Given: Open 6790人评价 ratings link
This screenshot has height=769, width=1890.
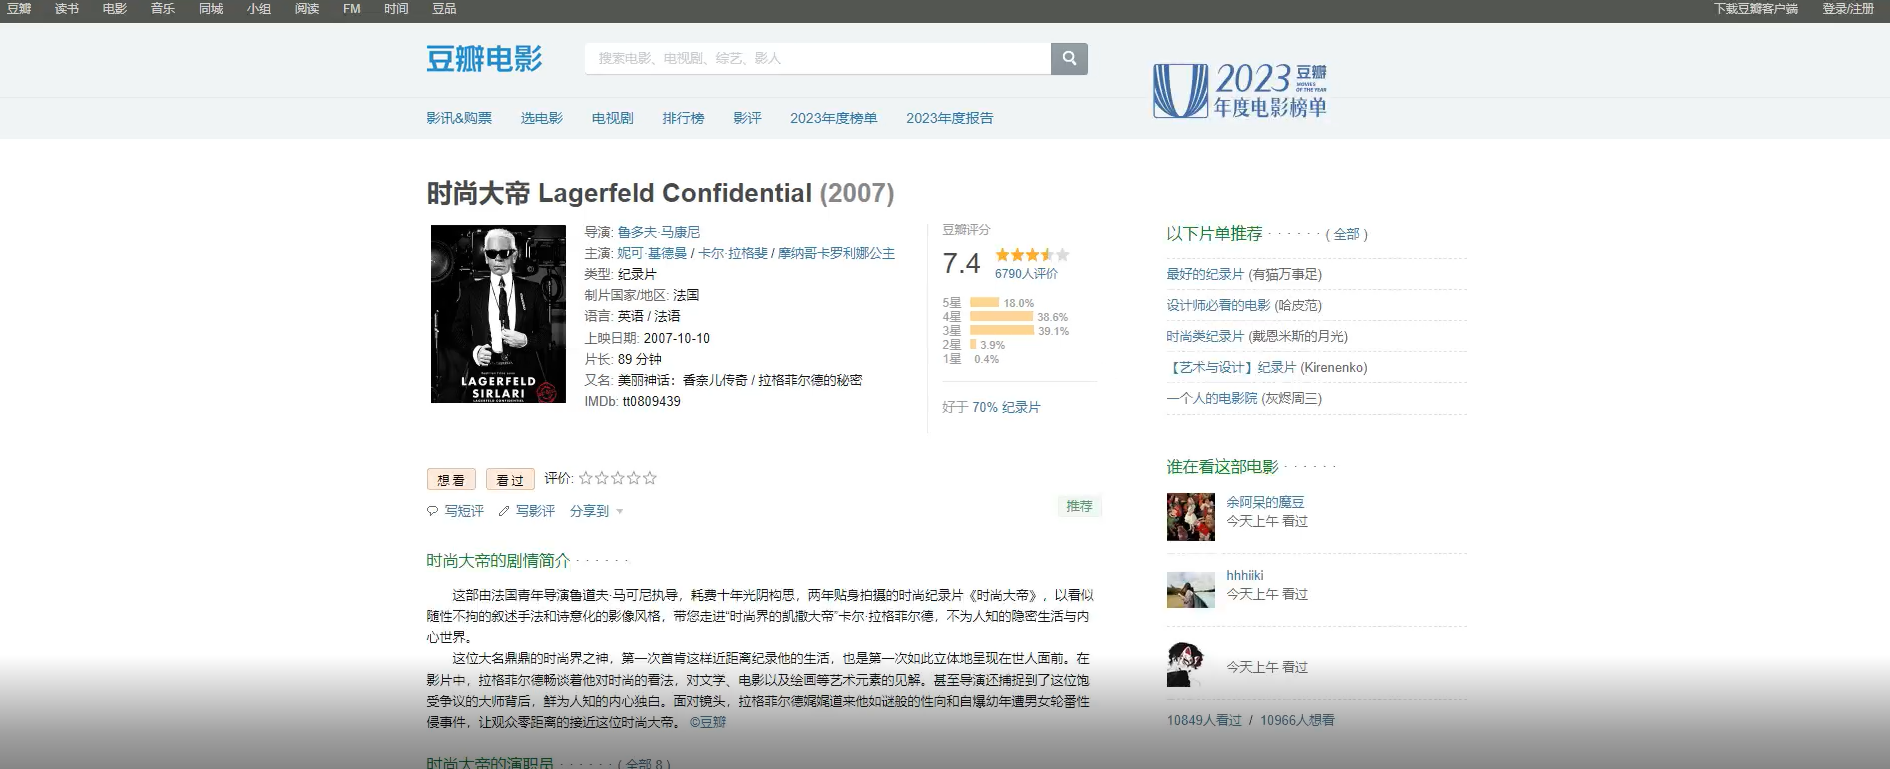Looking at the screenshot, I should pyautogui.click(x=1026, y=274).
